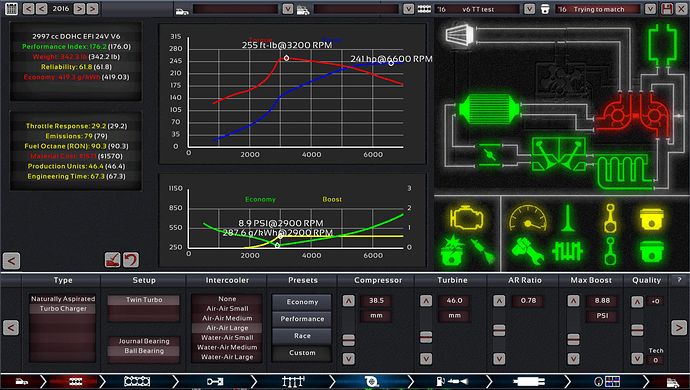Open the car model dropdown arrow
The width and height of the screenshot is (690, 390).
click(288, 9)
